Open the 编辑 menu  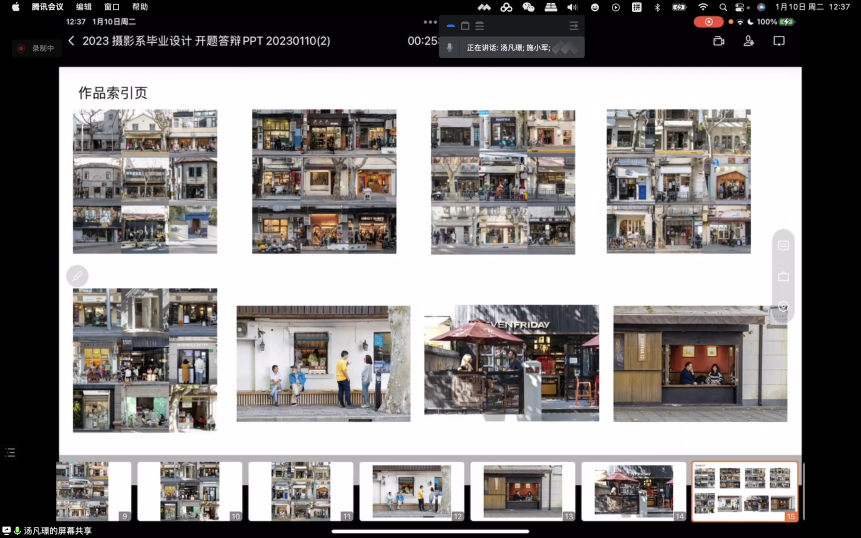click(84, 7)
